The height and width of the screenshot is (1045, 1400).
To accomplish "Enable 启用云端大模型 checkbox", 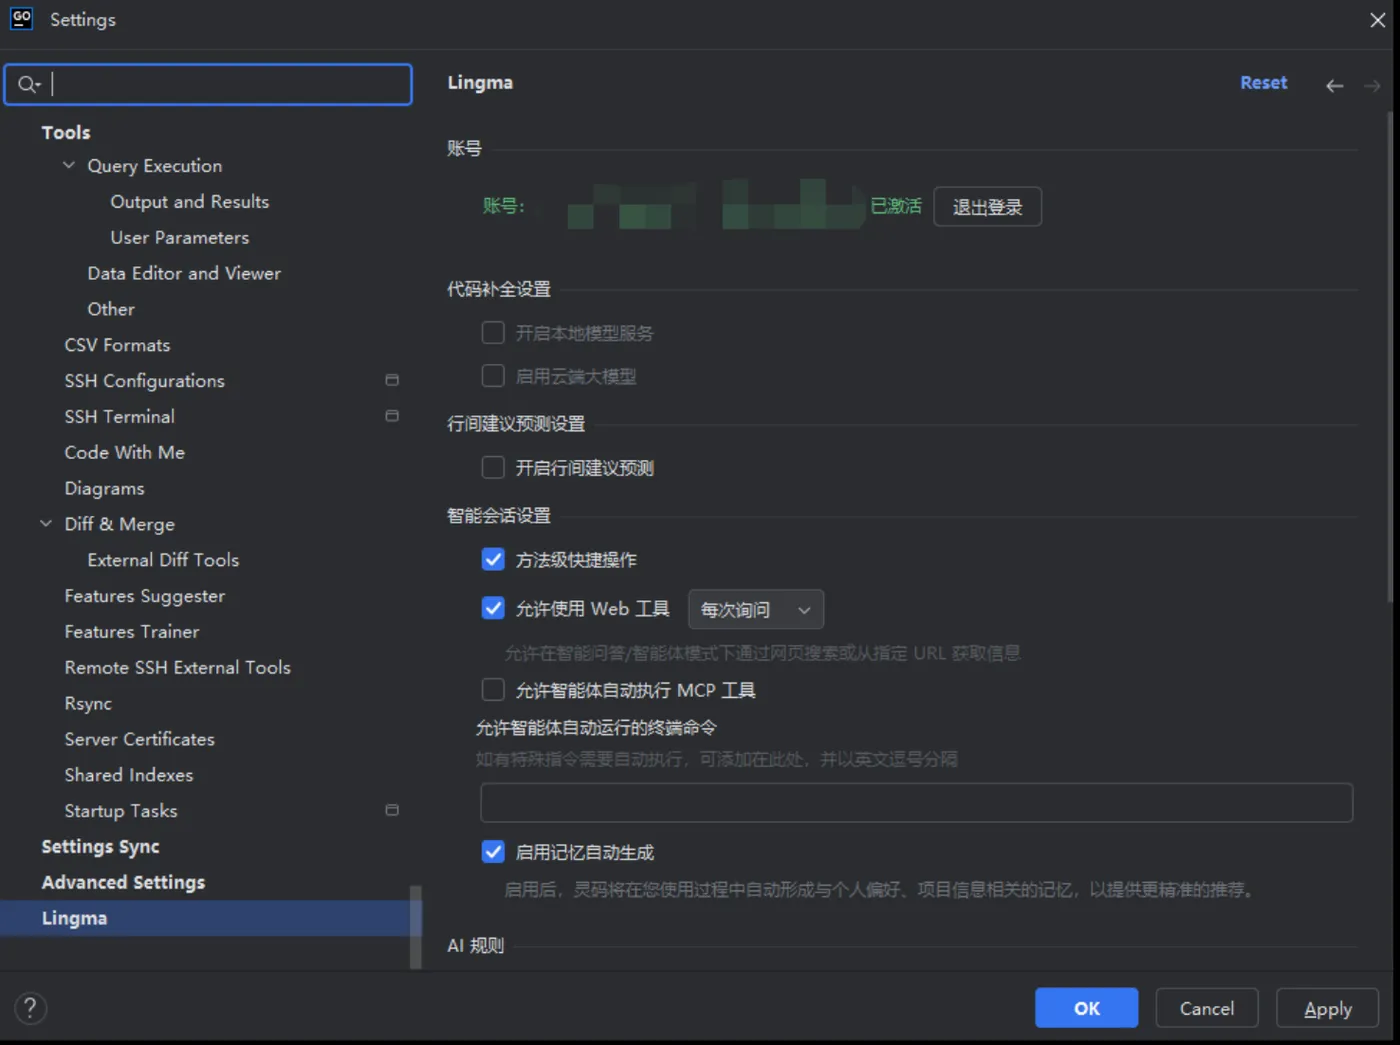I will pos(493,376).
